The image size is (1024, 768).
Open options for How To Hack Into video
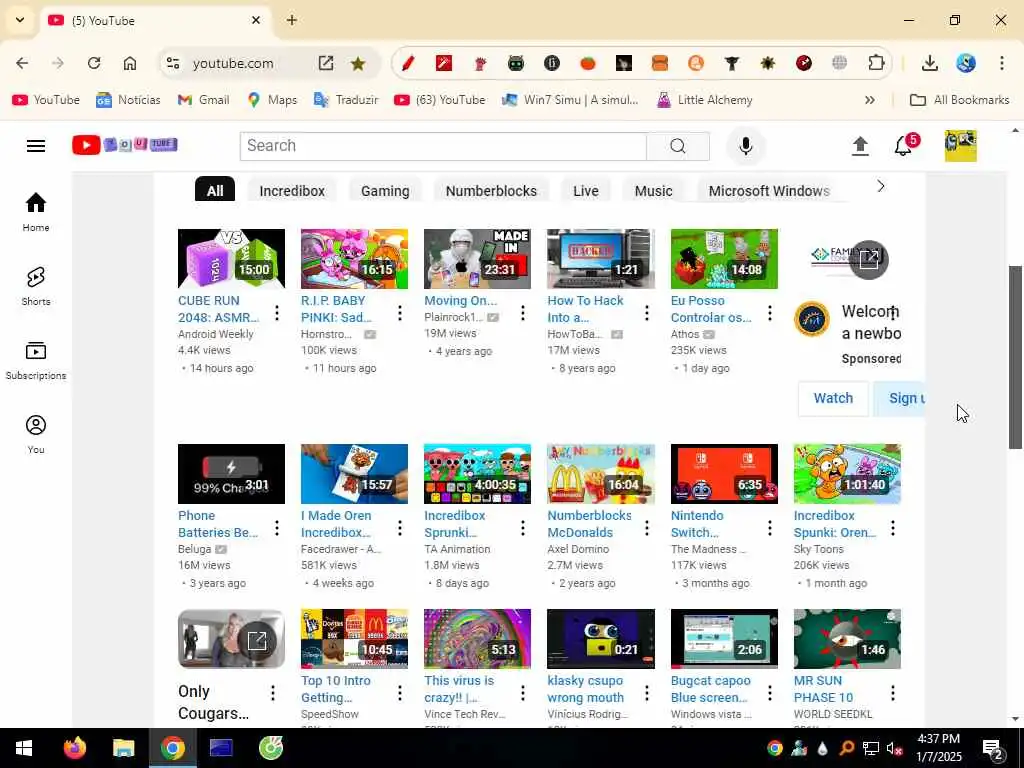coord(647,313)
